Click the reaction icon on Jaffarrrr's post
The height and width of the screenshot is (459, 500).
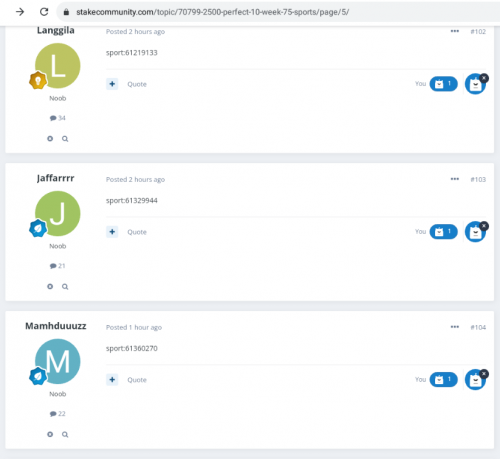475,232
